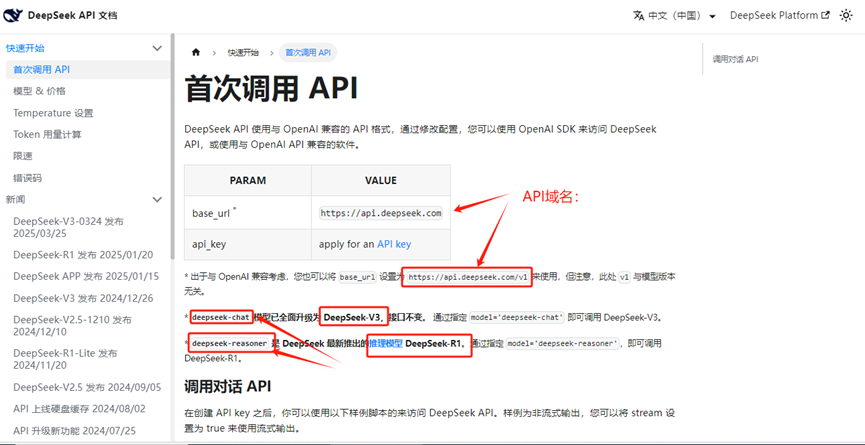Open 错误码 sidebar page
The width and height of the screenshot is (865, 445).
coord(28,178)
